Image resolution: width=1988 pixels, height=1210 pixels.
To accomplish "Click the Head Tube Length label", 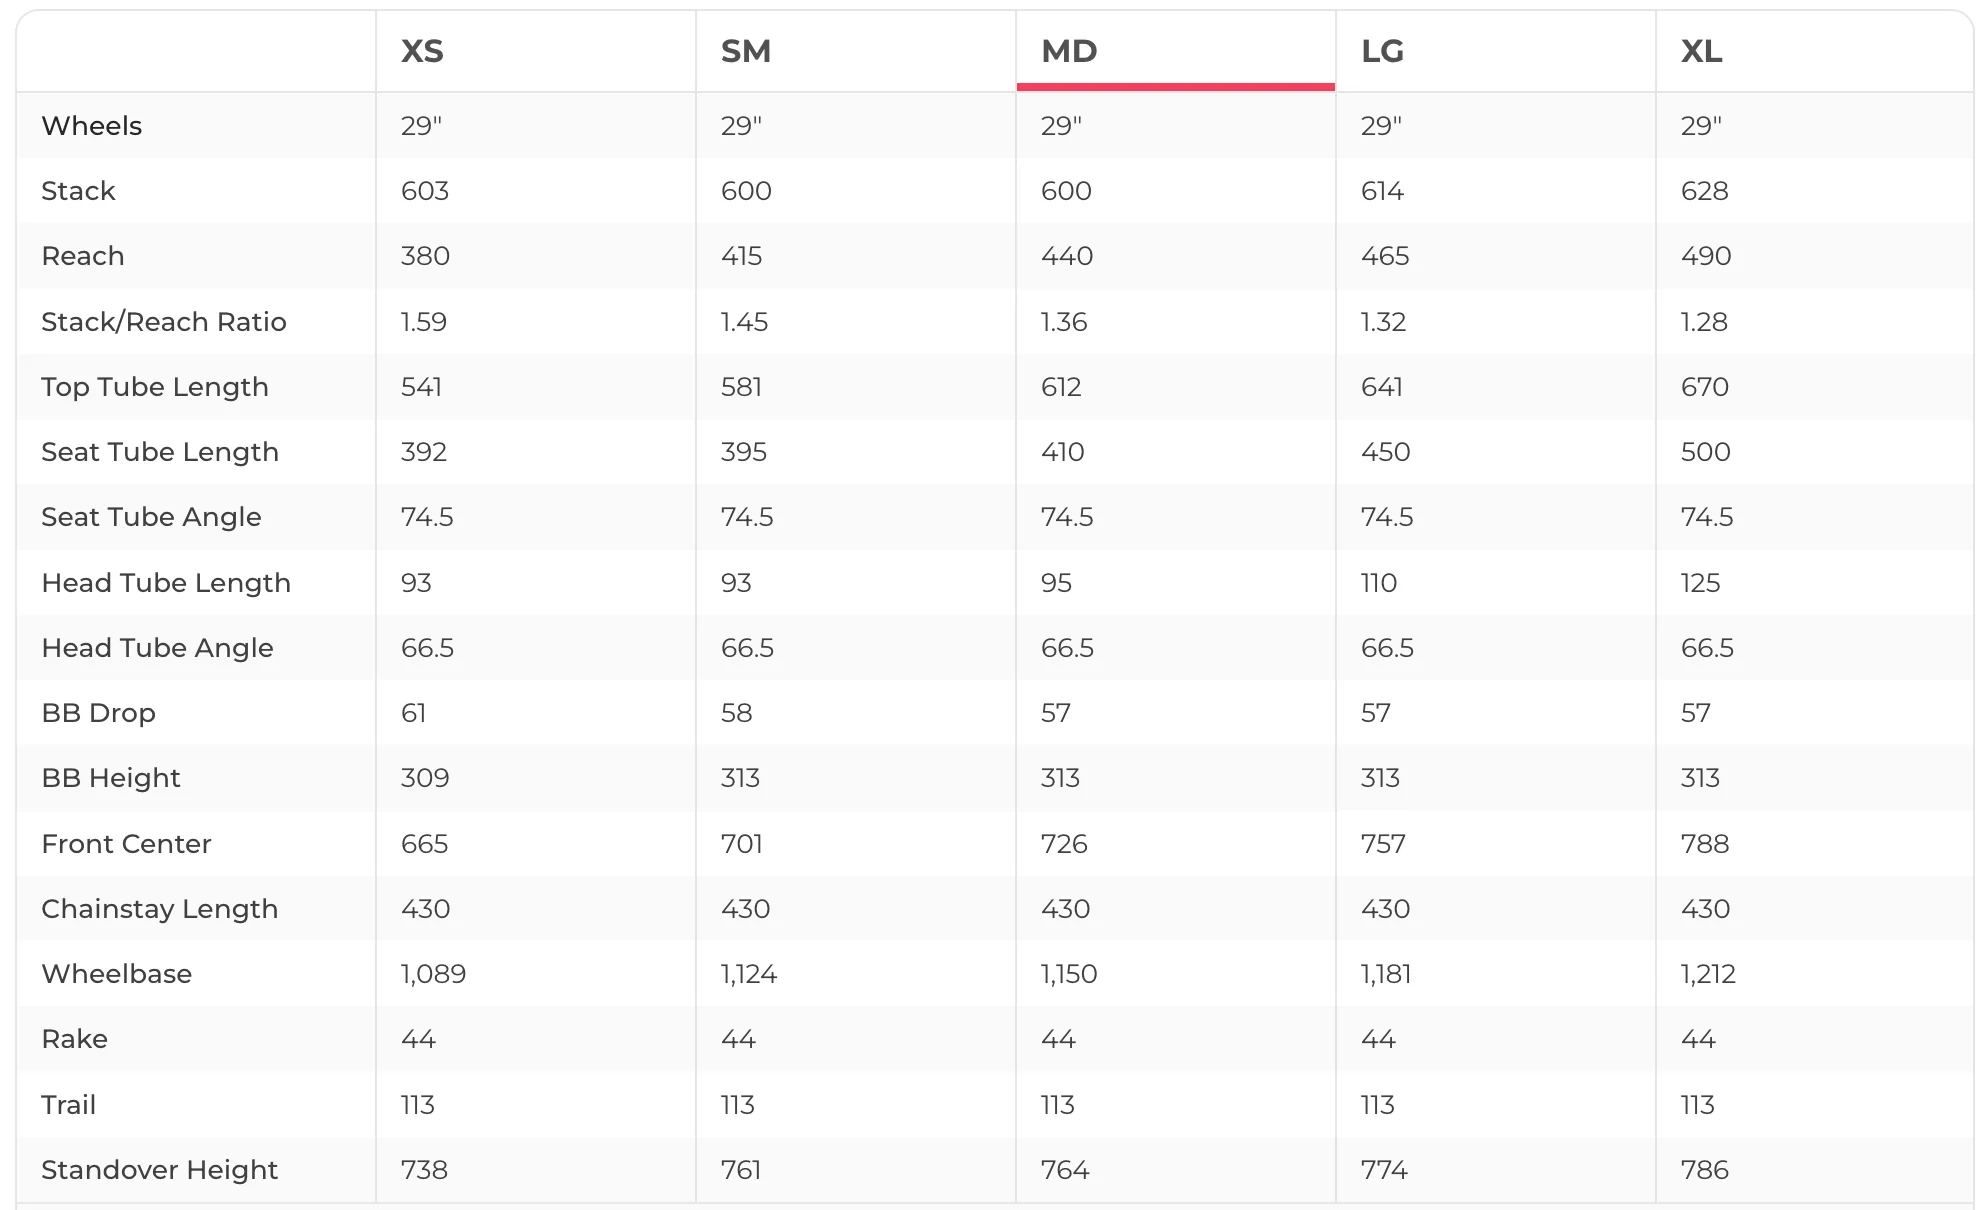I will (166, 583).
